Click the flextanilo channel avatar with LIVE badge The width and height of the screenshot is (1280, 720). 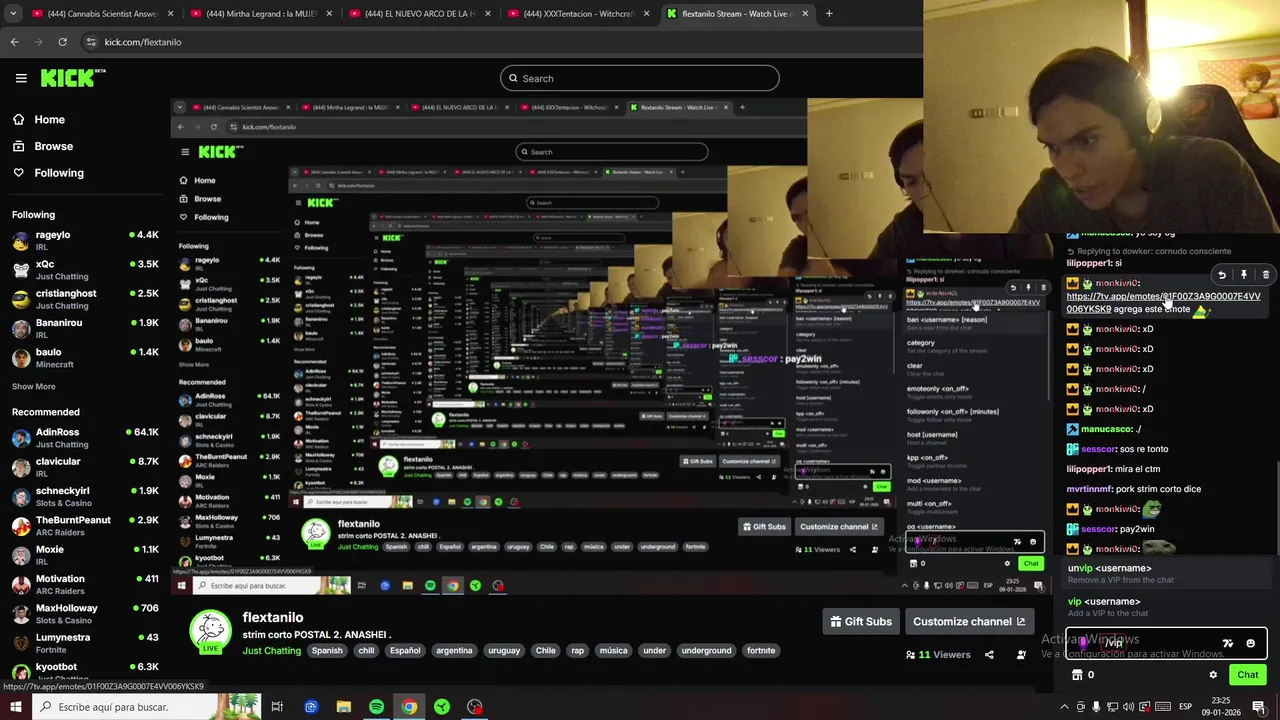(210, 632)
